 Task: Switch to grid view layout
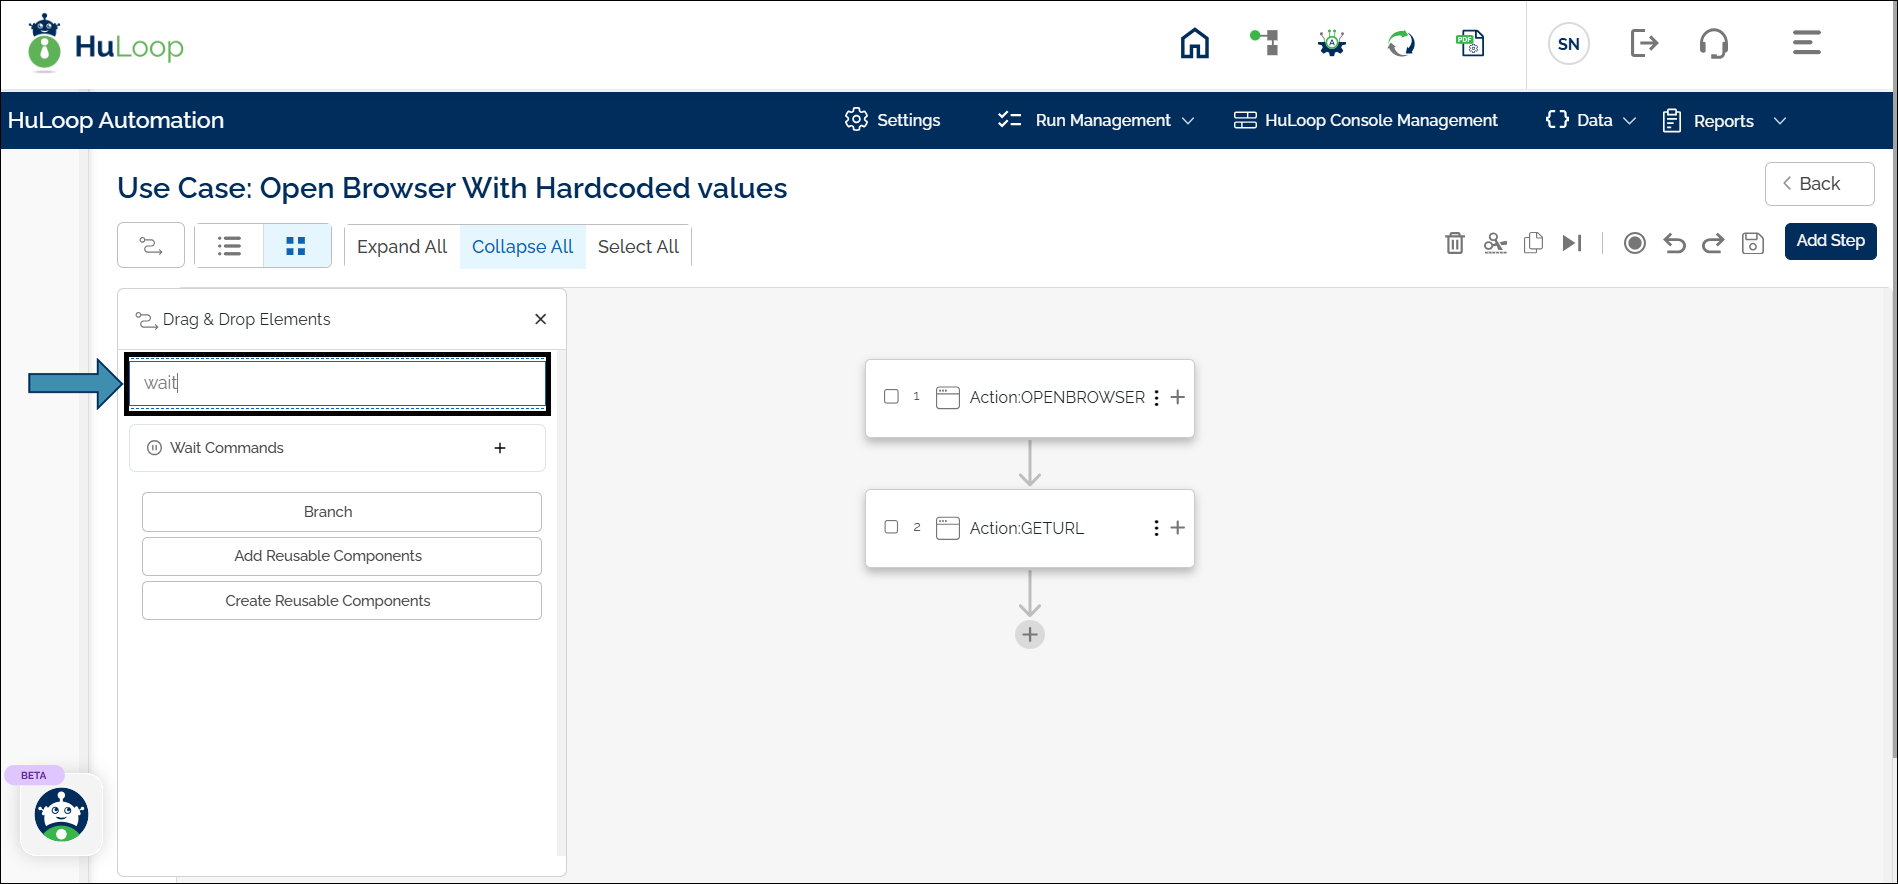(296, 246)
